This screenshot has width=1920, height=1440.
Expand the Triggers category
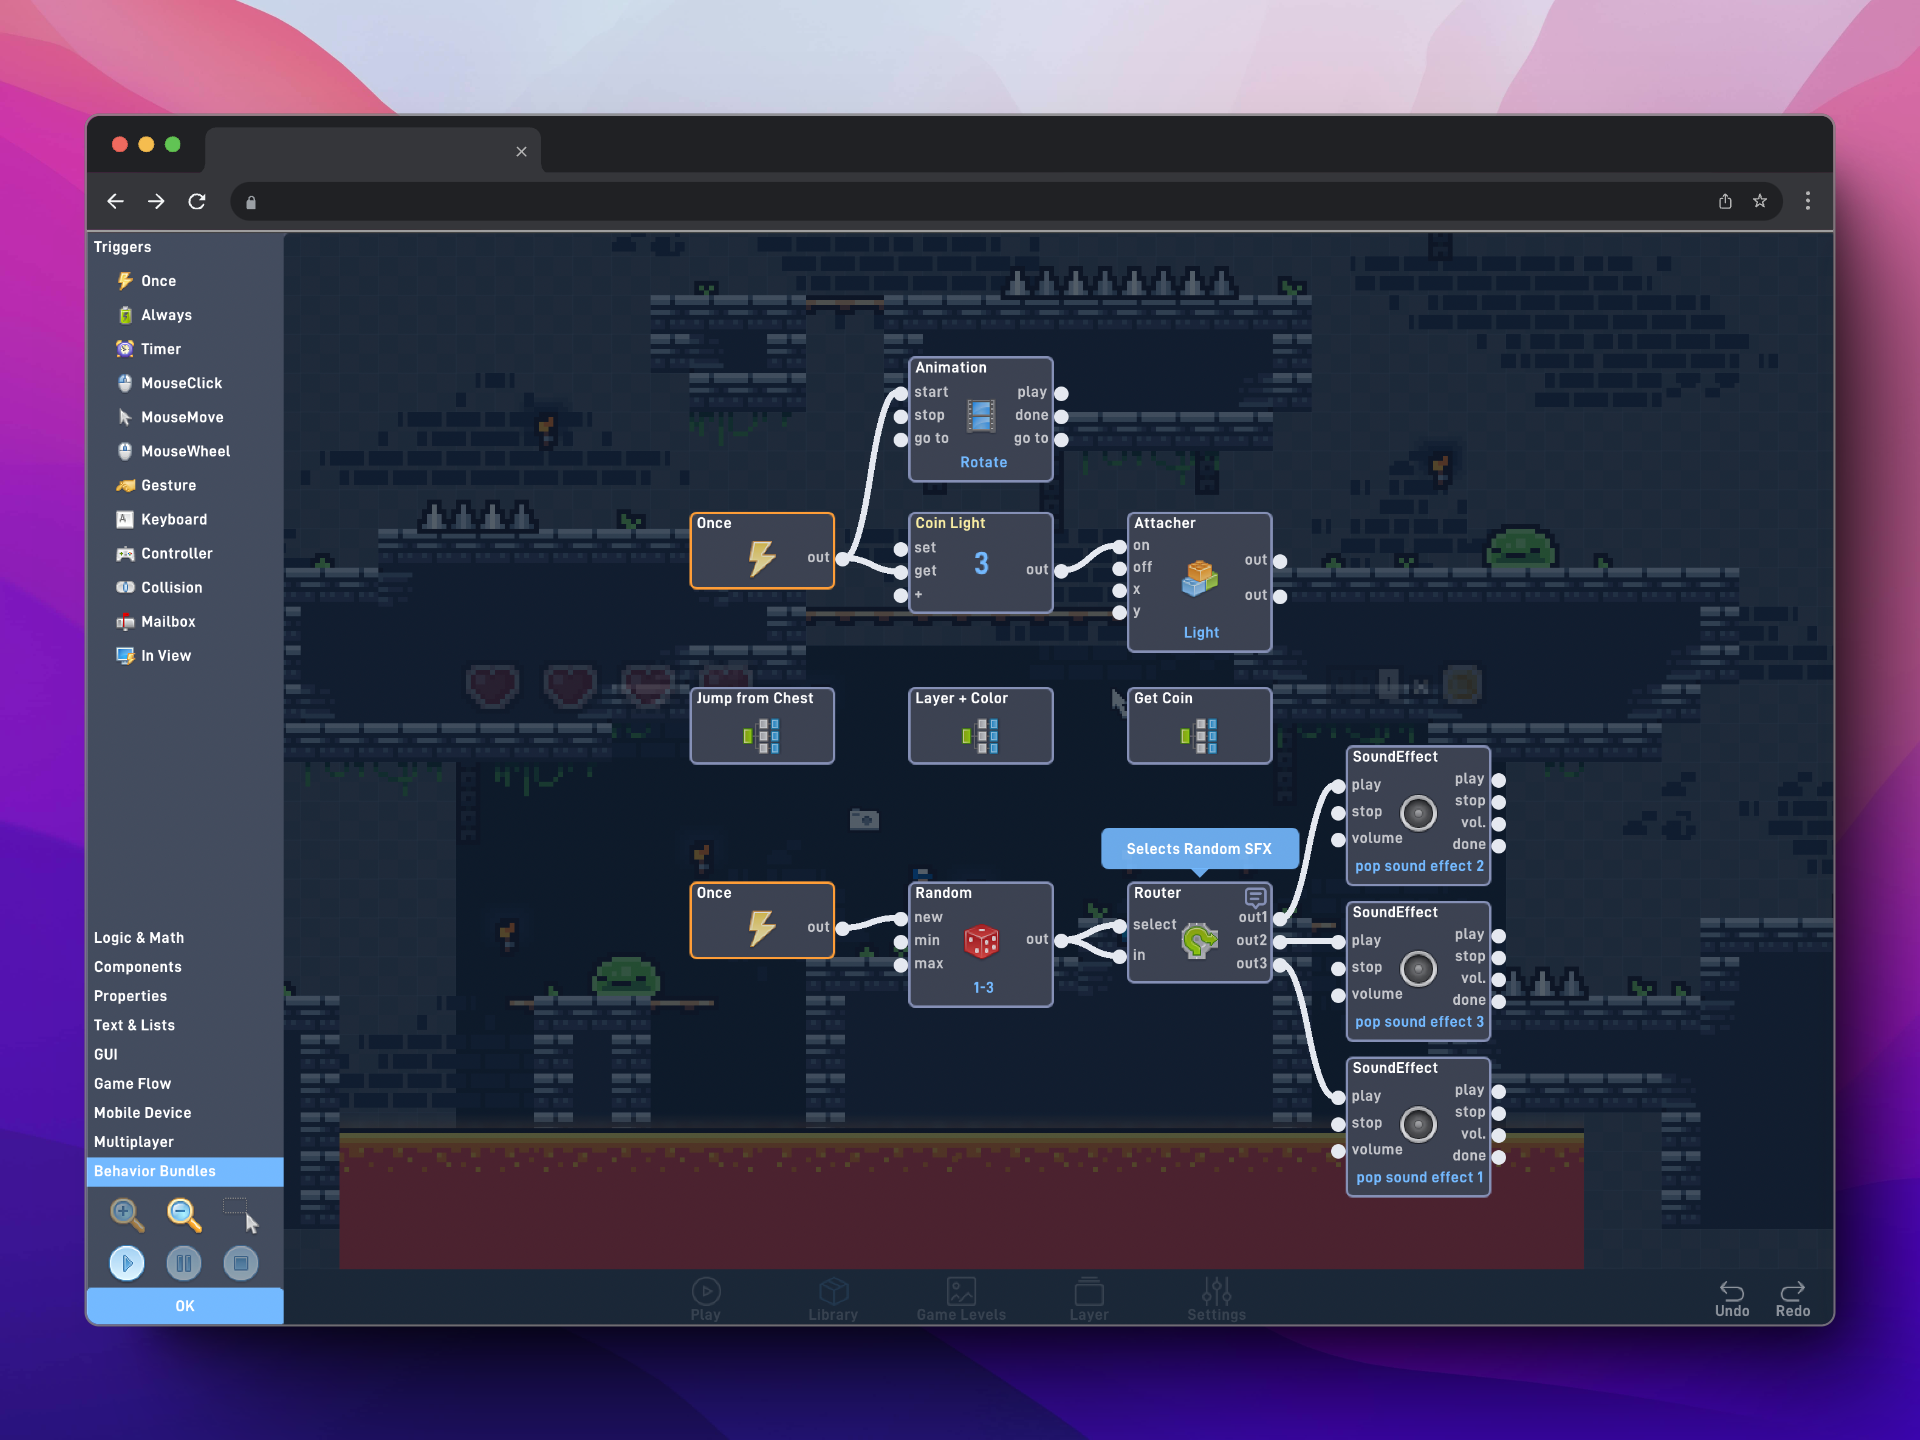point(122,247)
